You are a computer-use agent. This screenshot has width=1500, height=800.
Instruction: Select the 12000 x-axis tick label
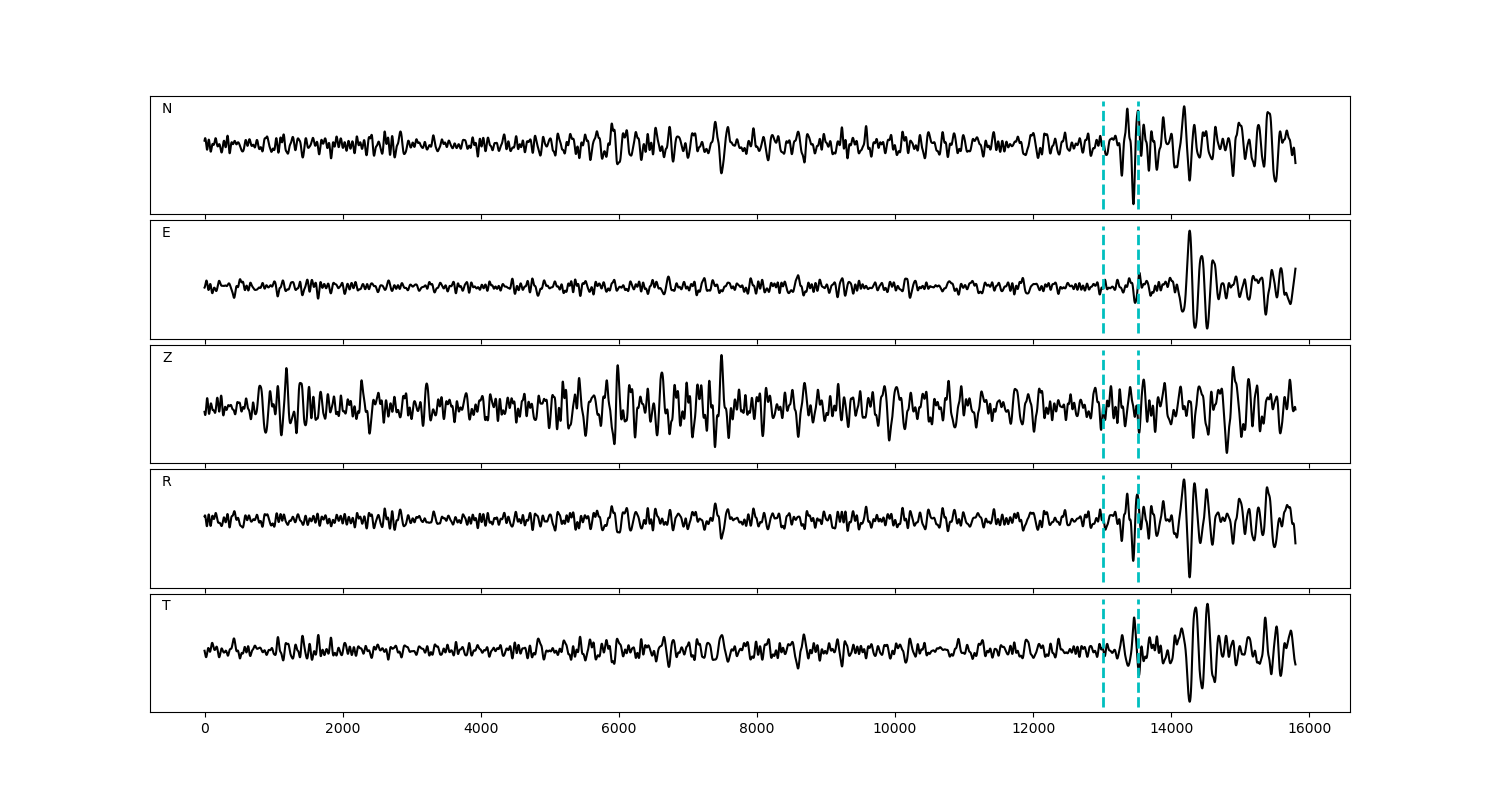[x=1033, y=730]
